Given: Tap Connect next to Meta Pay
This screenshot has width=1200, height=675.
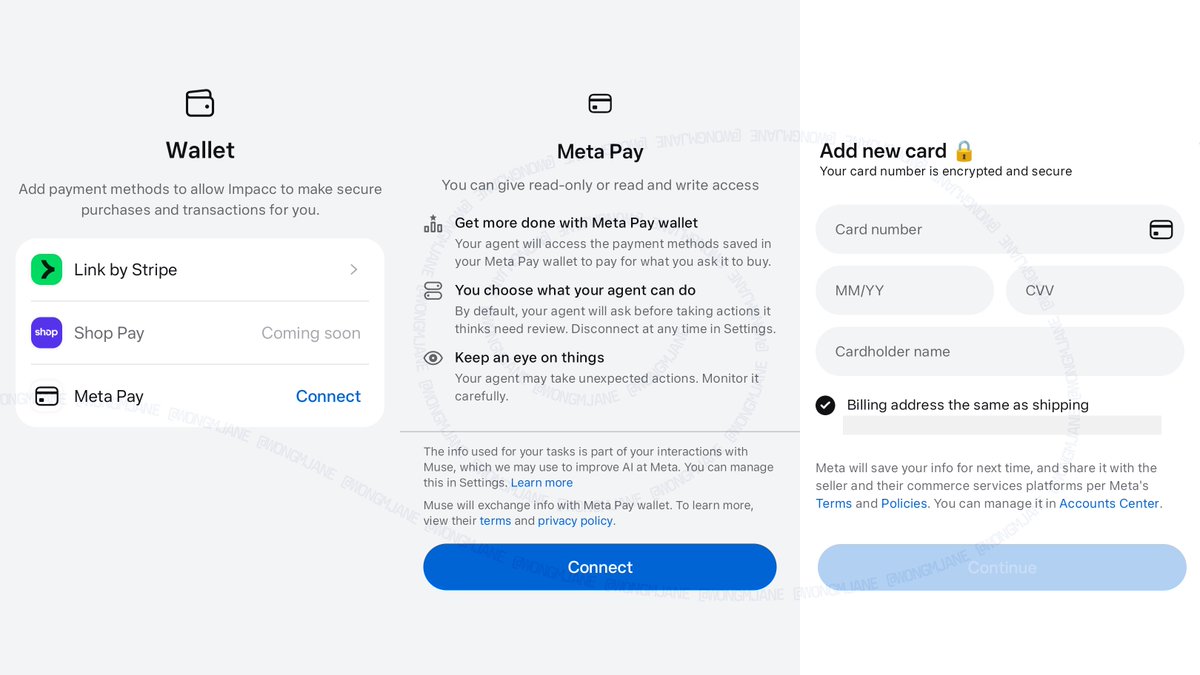Looking at the screenshot, I should tap(328, 396).
